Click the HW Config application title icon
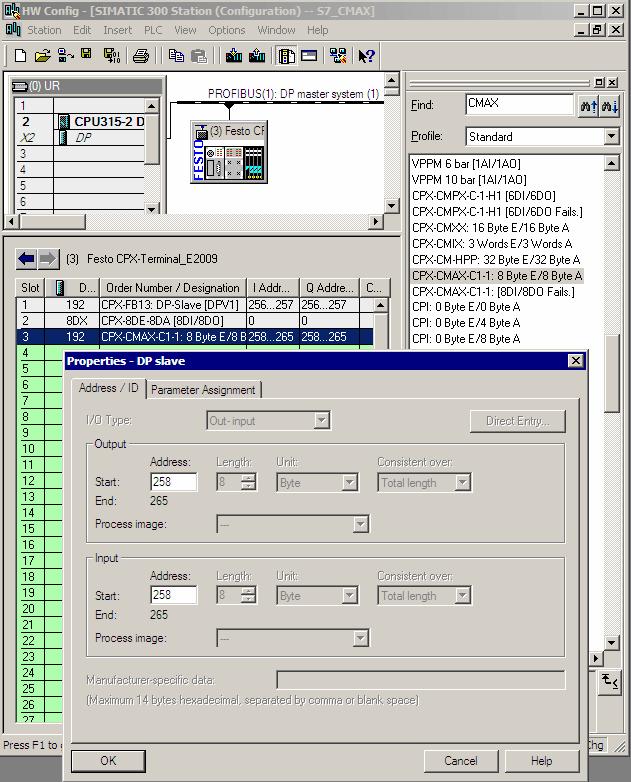Screen dimensions: 631x782 coord(12,10)
